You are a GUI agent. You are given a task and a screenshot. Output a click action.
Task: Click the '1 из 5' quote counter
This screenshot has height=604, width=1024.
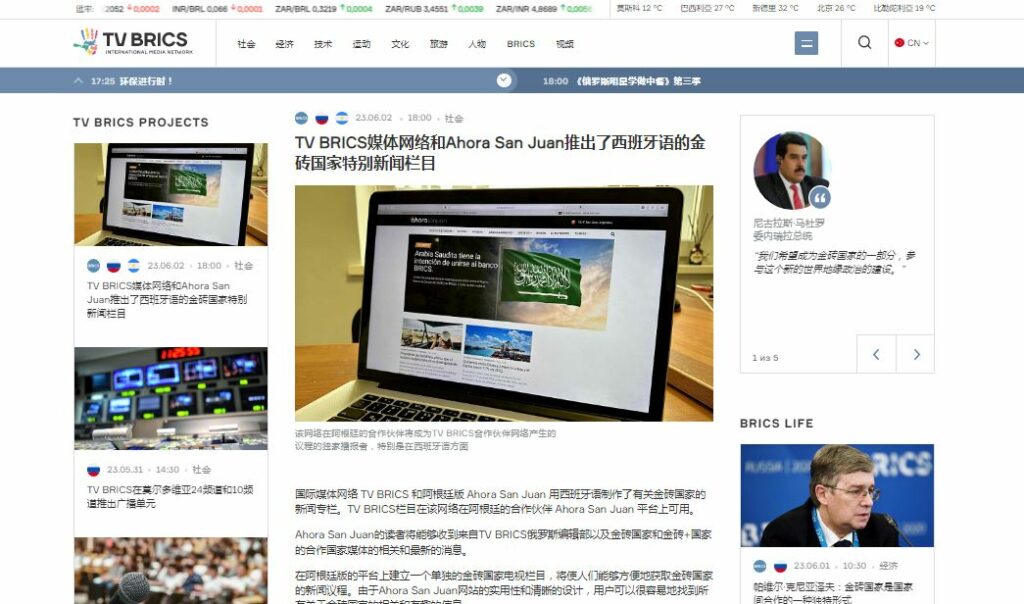pos(765,358)
